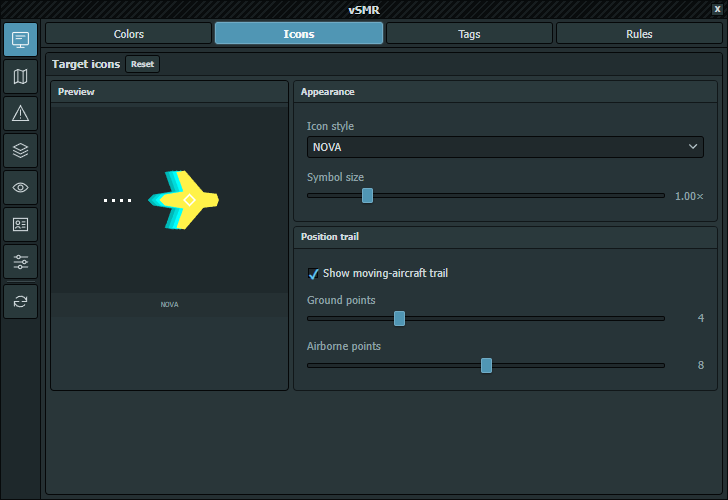Open the eye visibility sidebar section
The image size is (728, 500).
point(20,188)
